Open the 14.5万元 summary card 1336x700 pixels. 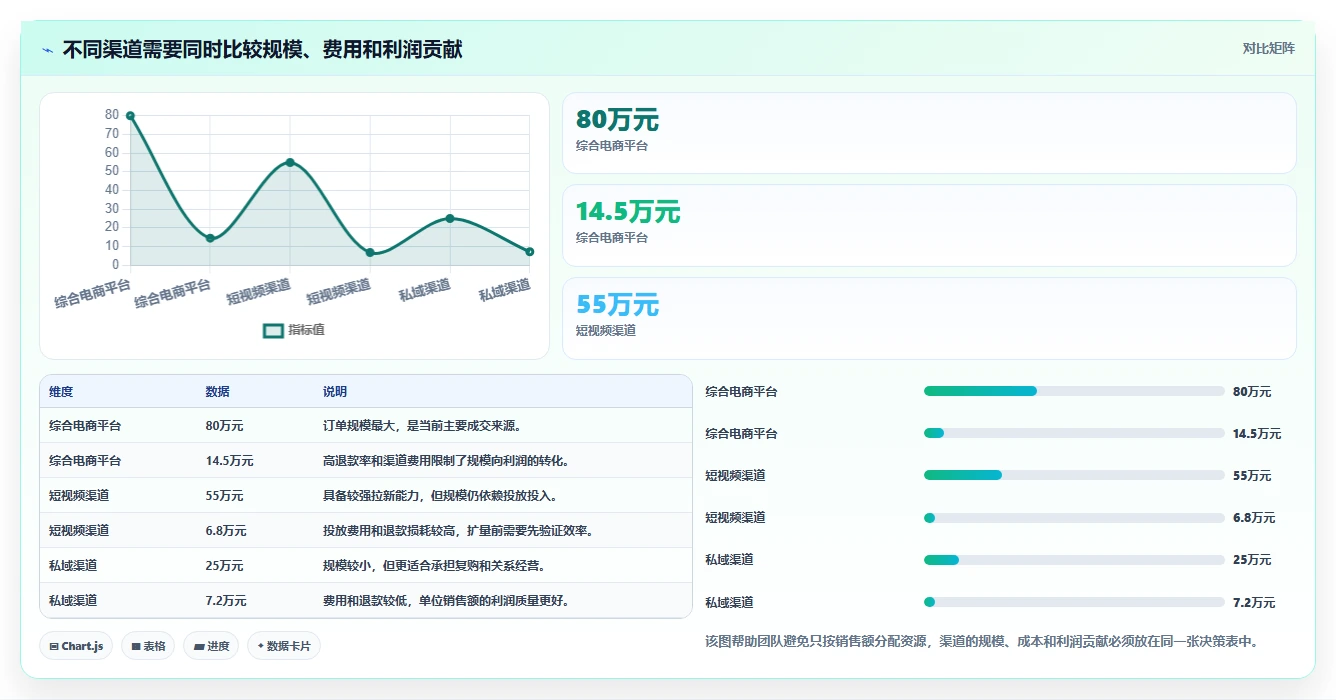click(x=929, y=225)
